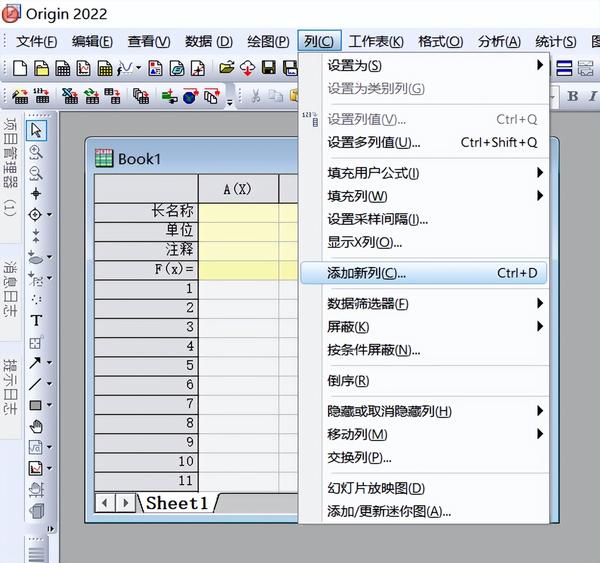Select the Zoom Out magnifier tool
Image resolution: width=600 pixels, height=563 pixels.
pyautogui.click(x=36, y=173)
